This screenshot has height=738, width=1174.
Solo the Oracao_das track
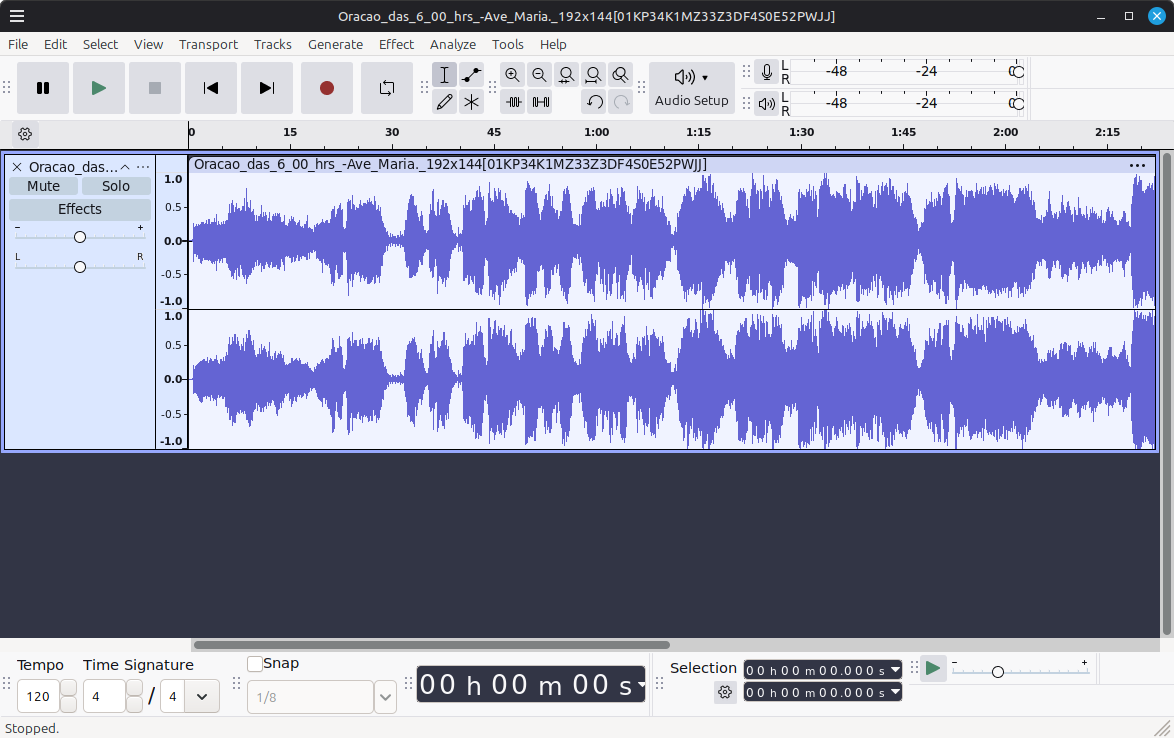tap(115, 185)
